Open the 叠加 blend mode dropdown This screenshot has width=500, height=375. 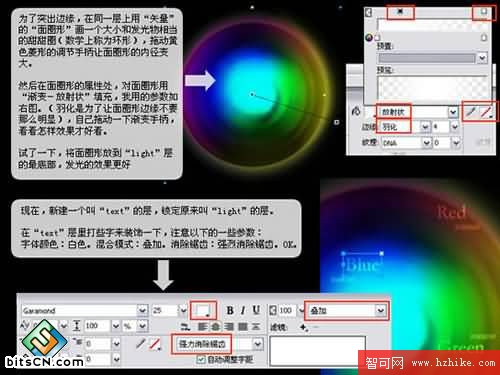pos(346,311)
